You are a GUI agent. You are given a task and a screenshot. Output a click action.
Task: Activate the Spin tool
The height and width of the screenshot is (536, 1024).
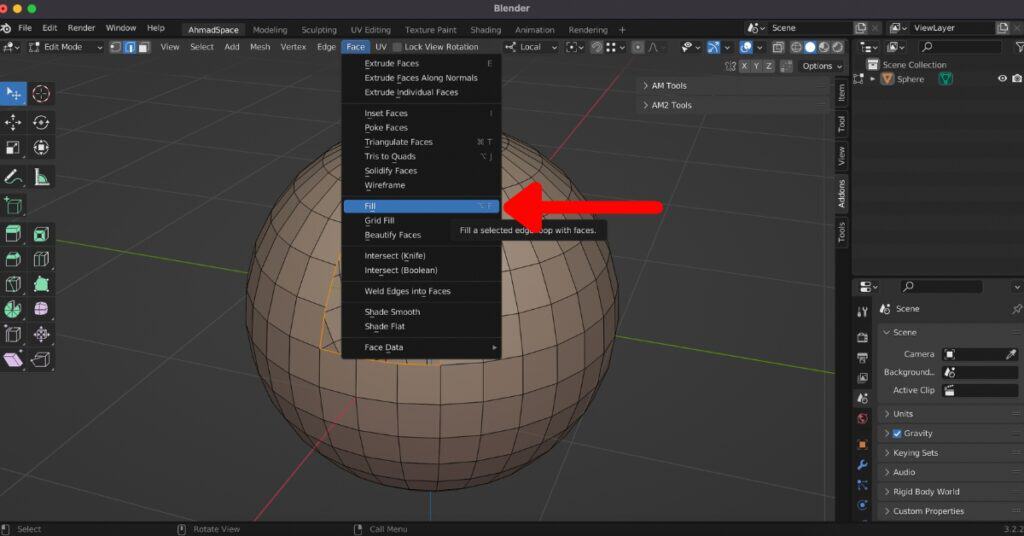click(x=13, y=309)
